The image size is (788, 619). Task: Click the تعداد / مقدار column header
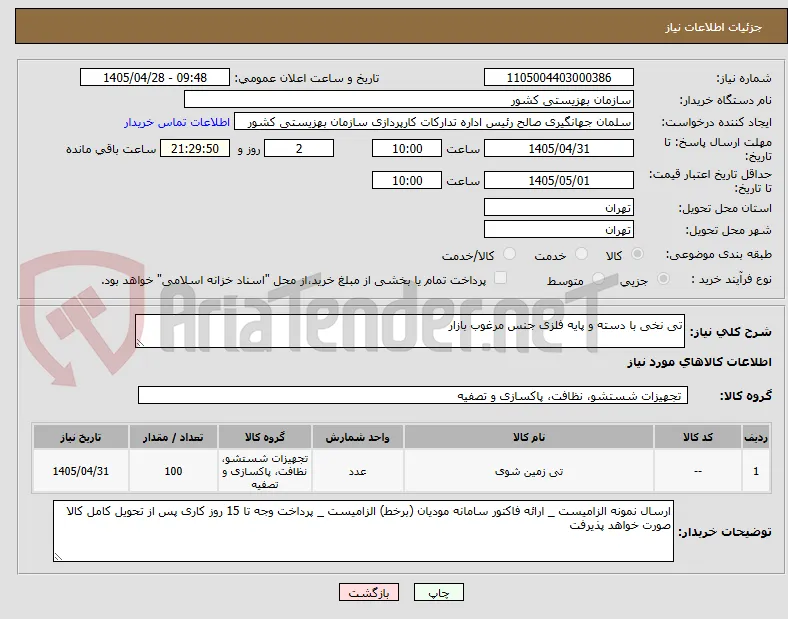point(173,437)
